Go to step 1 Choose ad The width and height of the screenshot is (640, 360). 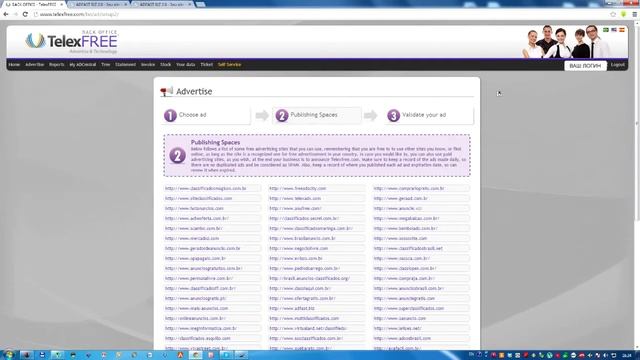[x=206, y=116]
